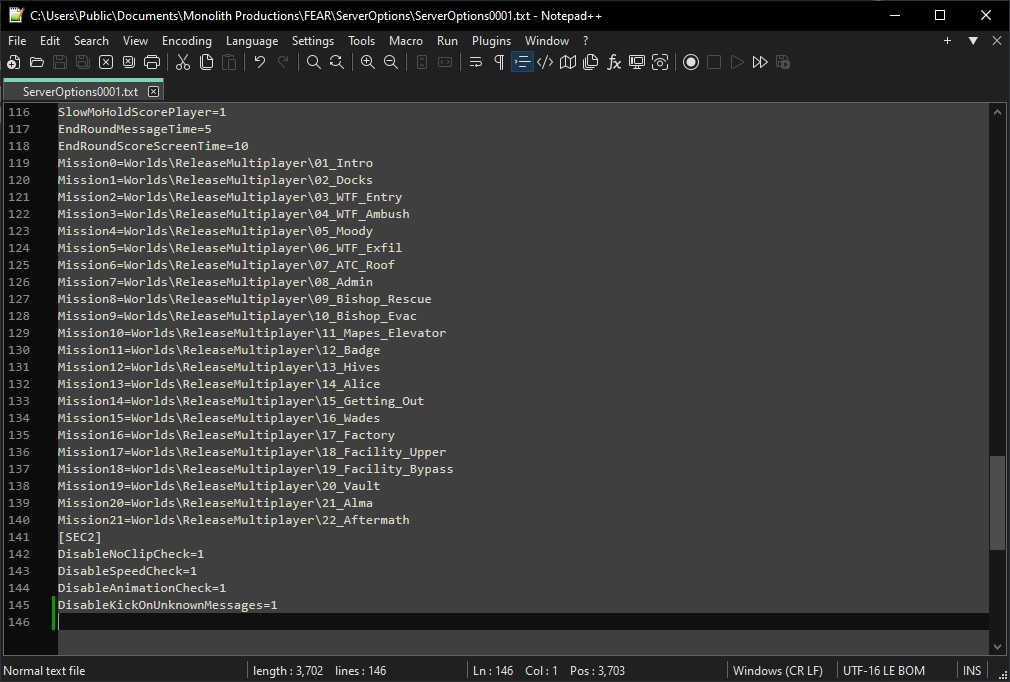Open the Document List panel icon
The height and width of the screenshot is (682, 1010).
tap(591, 62)
